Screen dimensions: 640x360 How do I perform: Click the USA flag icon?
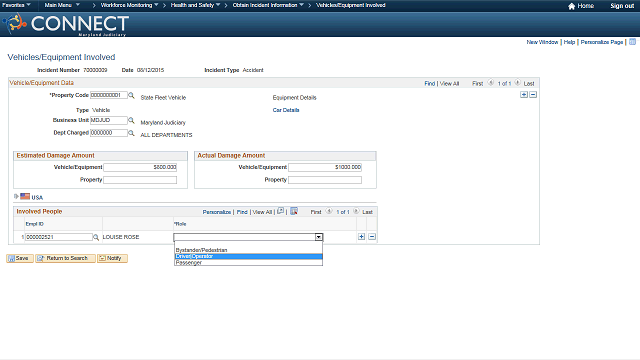25,196
